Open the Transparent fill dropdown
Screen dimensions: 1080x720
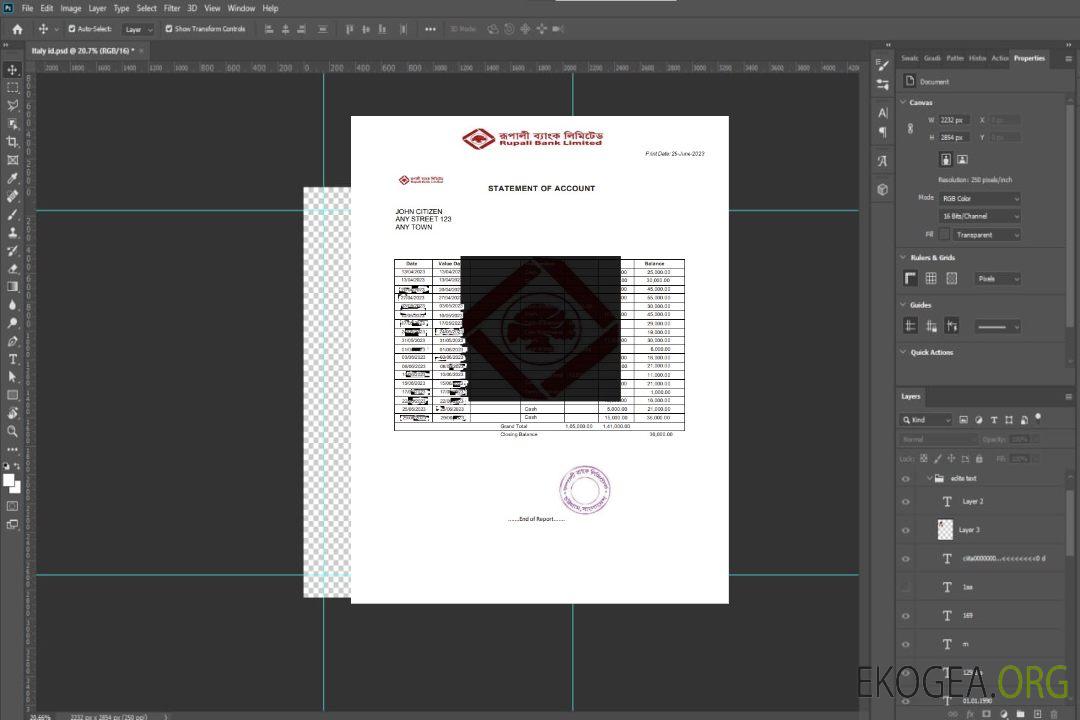click(986, 235)
